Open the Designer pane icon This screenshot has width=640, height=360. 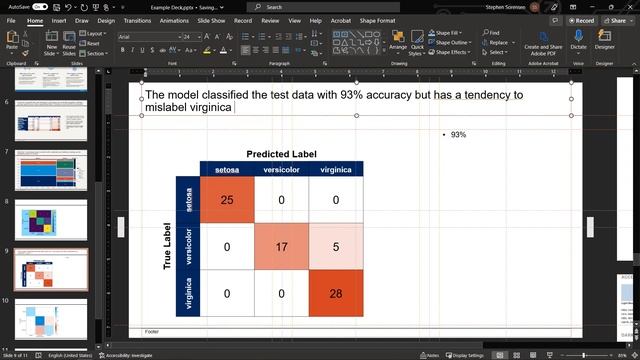pos(604,36)
